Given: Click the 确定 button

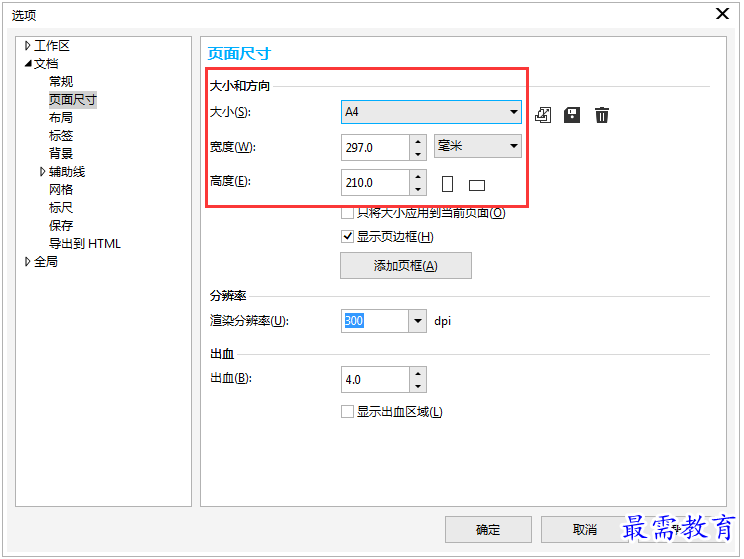Looking at the screenshot, I should [x=488, y=529].
